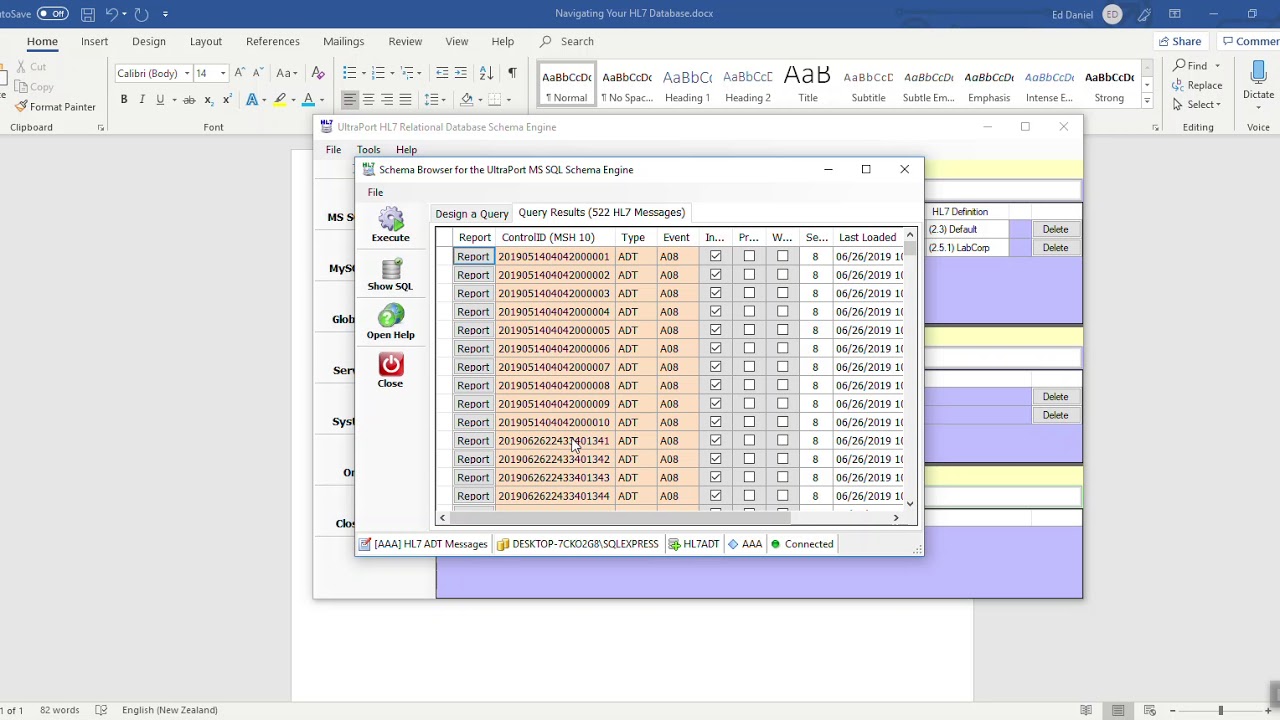Increase the font size
The image size is (1280, 720).
pyautogui.click(x=239, y=73)
